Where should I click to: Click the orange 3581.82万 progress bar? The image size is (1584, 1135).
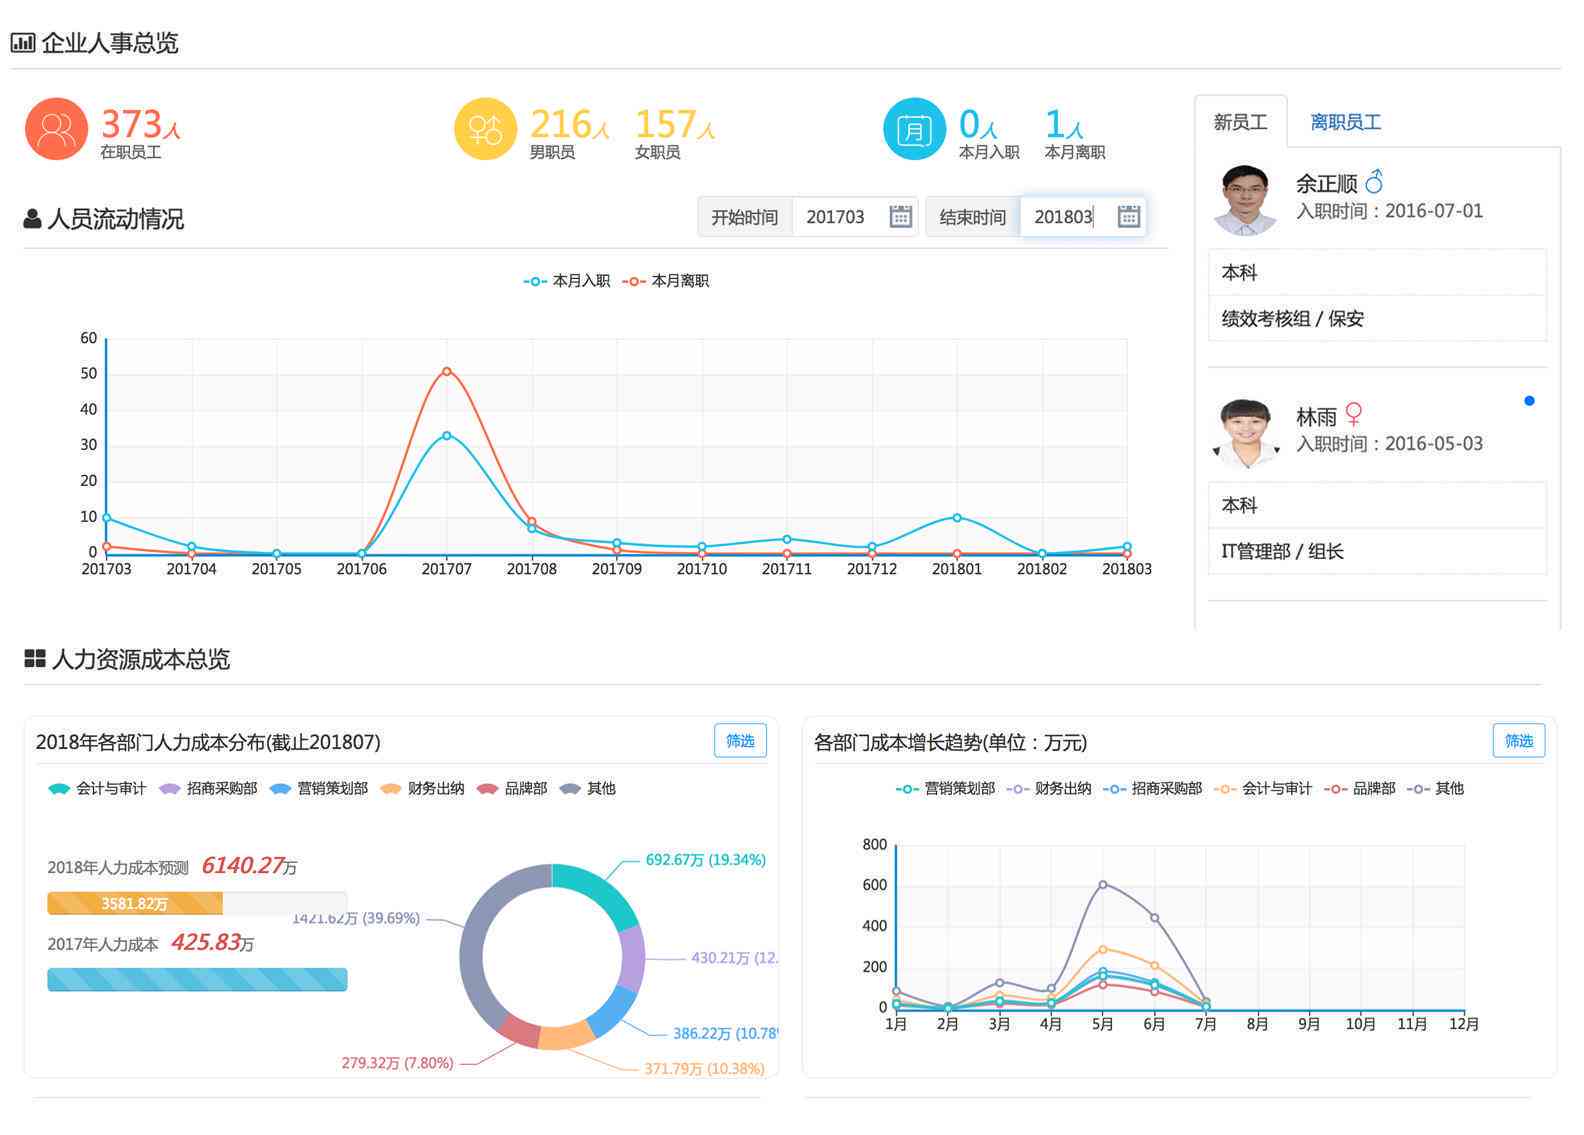(135, 904)
